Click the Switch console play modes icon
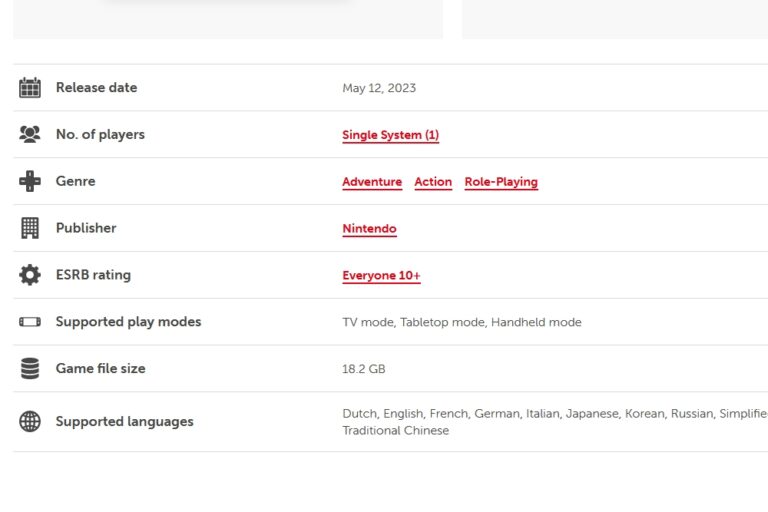Image resolution: width=768 pixels, height=512 pixels. coord(30,322)
